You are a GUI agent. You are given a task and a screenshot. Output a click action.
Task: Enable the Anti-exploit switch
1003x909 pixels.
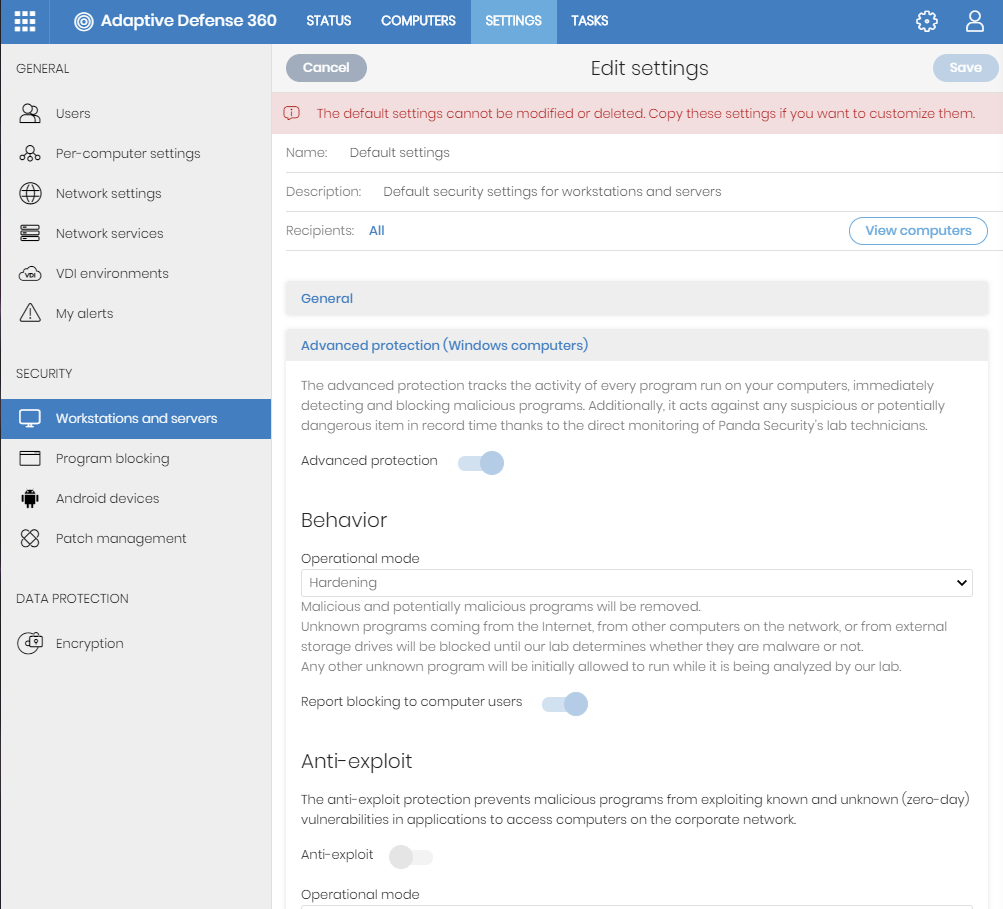(411, 857)
